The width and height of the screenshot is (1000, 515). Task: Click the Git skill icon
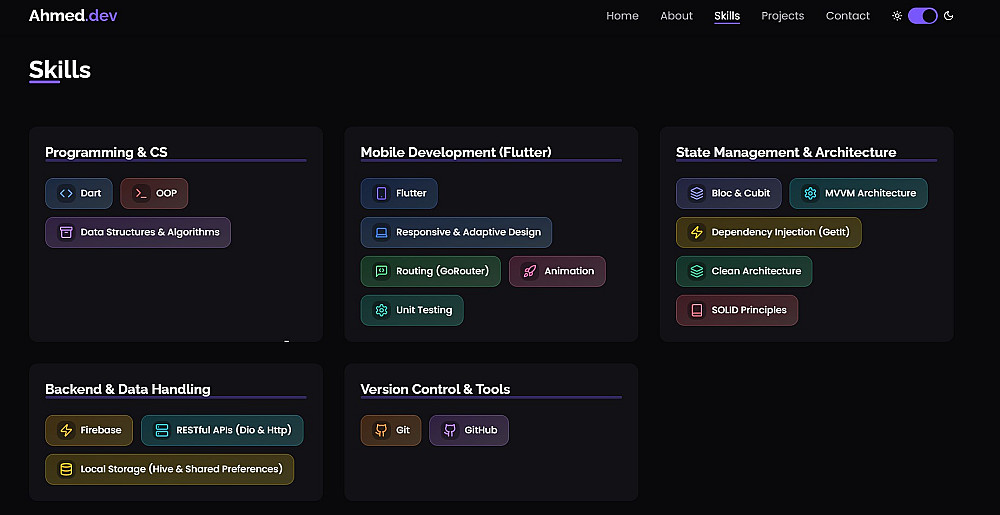pos(381,430)
